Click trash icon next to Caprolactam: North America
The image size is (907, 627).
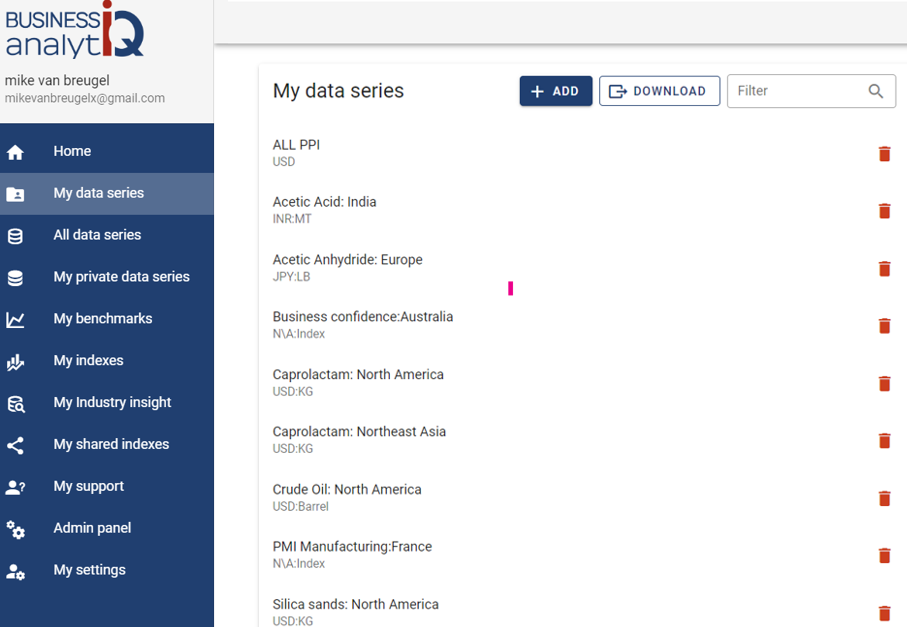(884, 383)
